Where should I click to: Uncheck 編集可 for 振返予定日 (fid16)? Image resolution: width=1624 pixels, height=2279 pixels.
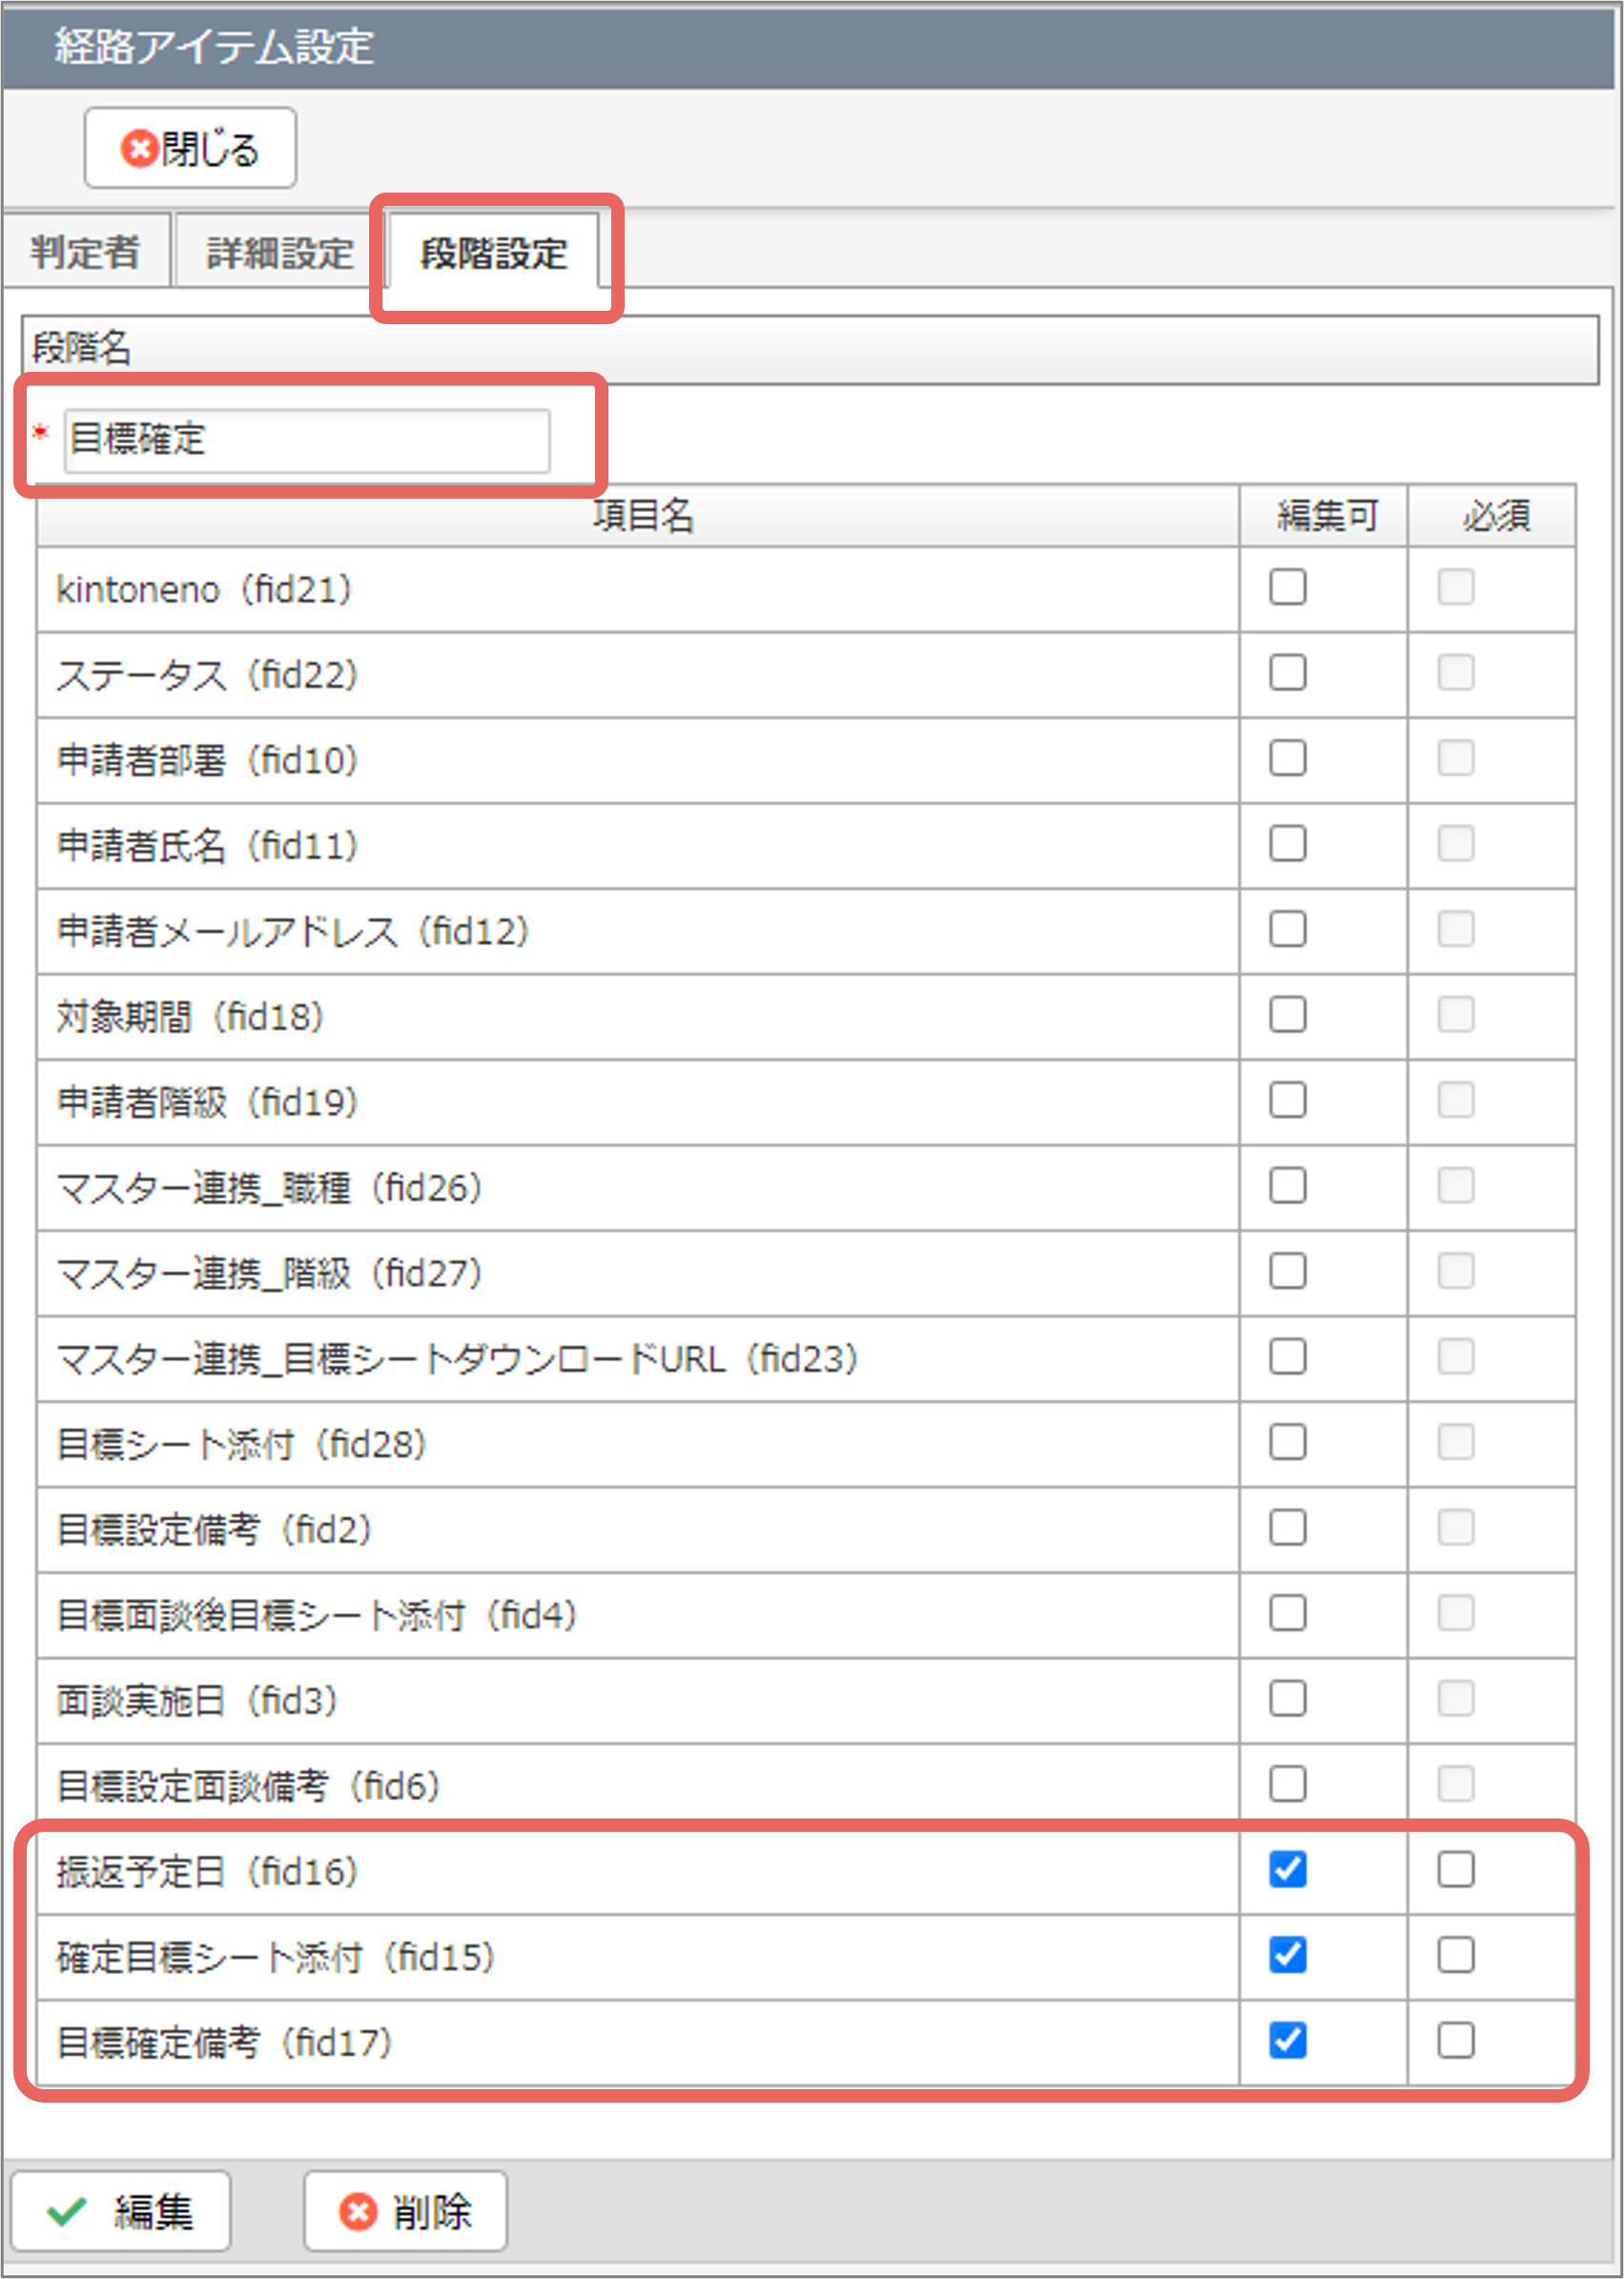pos(1287,1869)
